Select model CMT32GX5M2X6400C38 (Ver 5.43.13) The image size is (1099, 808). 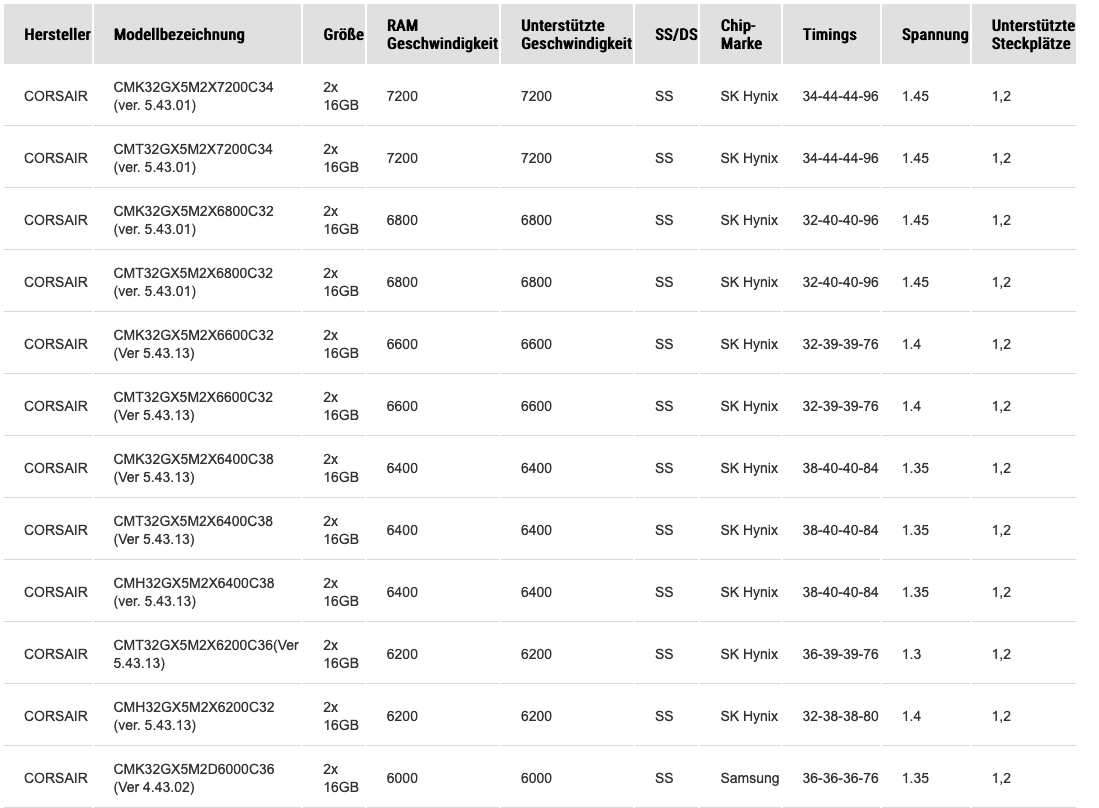tap(193, 530)
